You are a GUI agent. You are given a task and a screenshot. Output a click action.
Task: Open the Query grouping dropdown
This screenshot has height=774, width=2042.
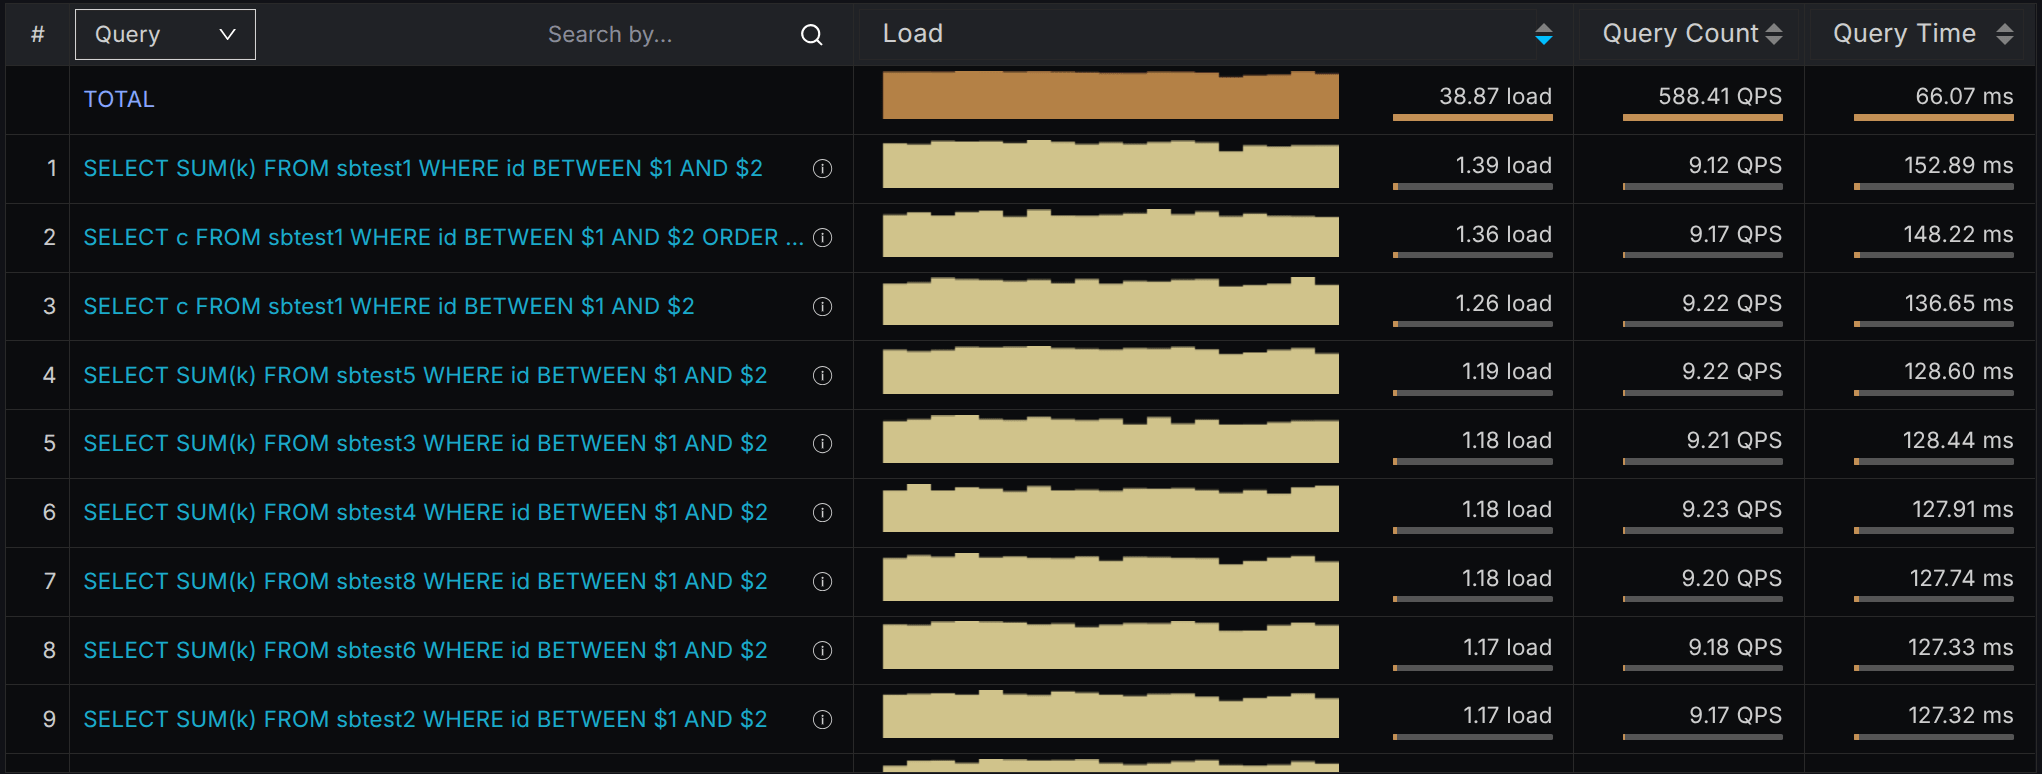point(165,35)
